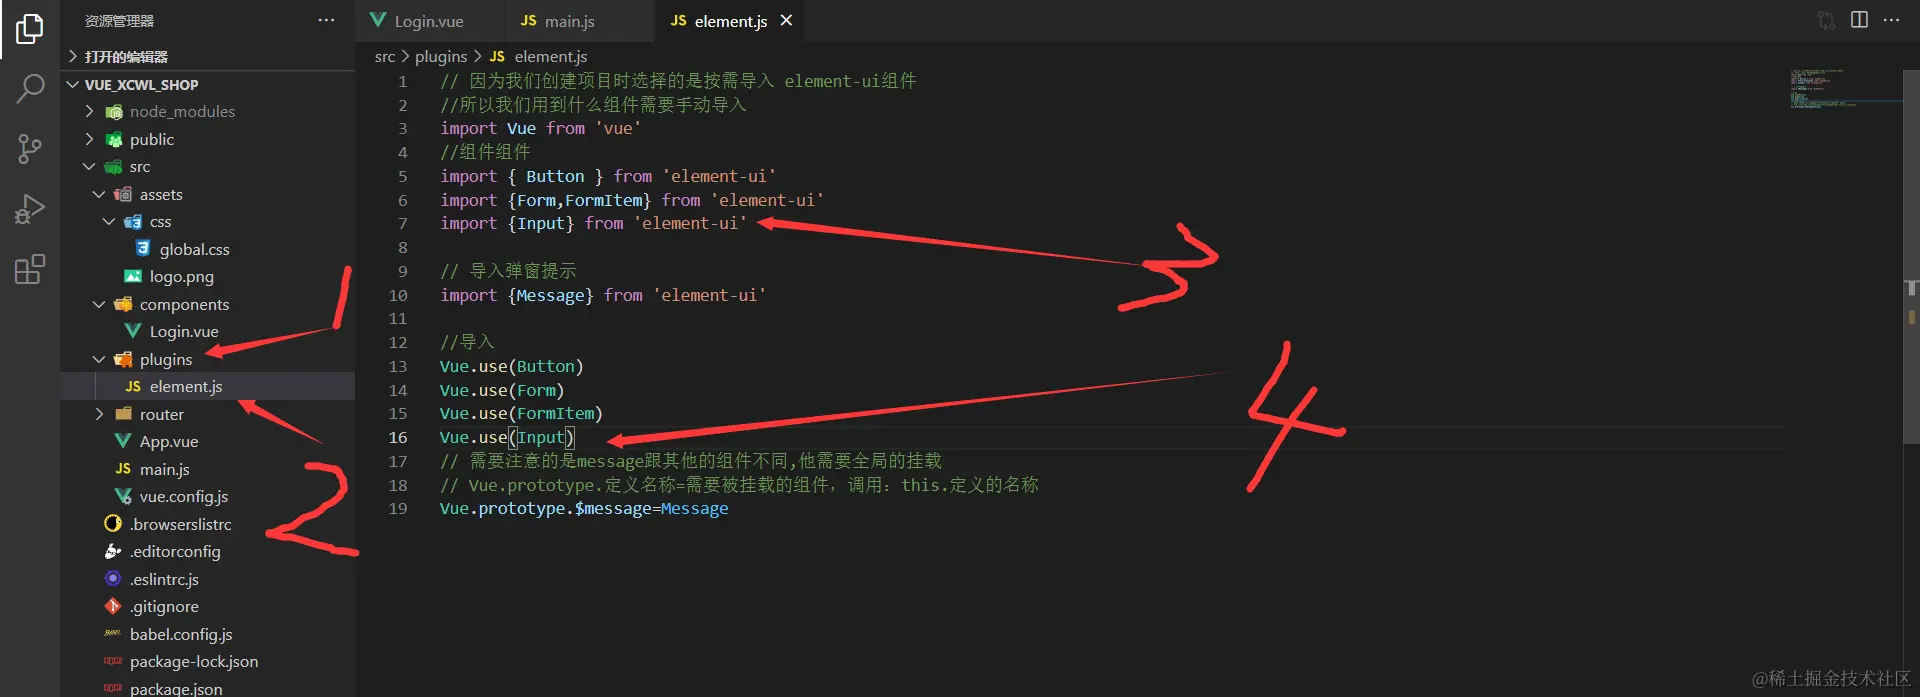Click 'import Vue from' on line 3
The image size is (1920, 697).
[x=512, y=129]
